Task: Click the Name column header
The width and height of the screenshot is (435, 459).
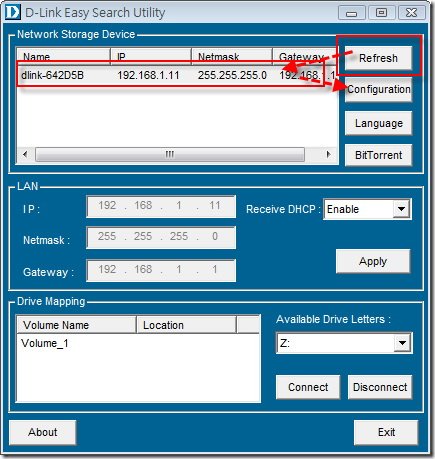Action: [x=63, y=57]
